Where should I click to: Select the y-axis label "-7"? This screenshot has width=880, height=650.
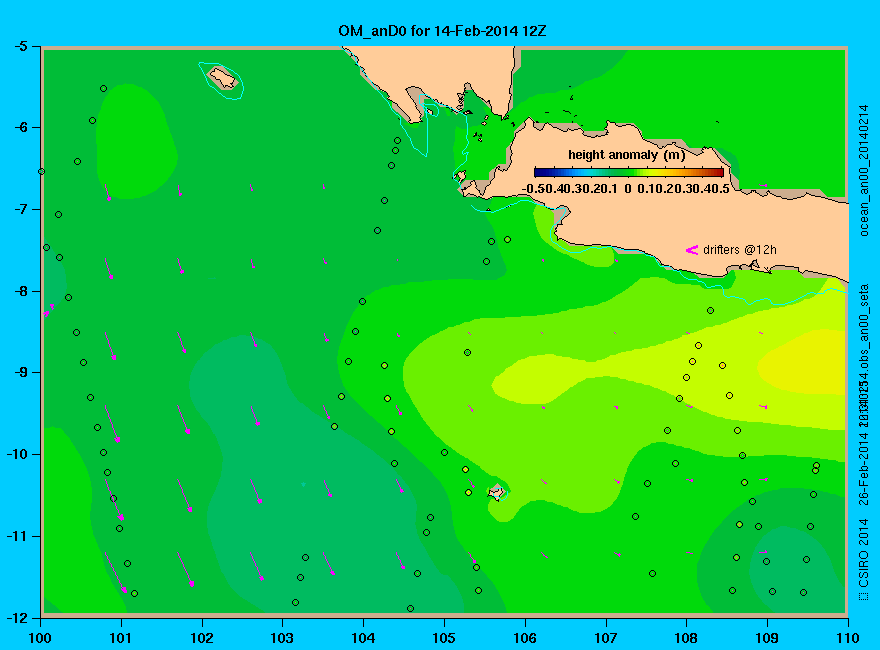click(20, 209)
